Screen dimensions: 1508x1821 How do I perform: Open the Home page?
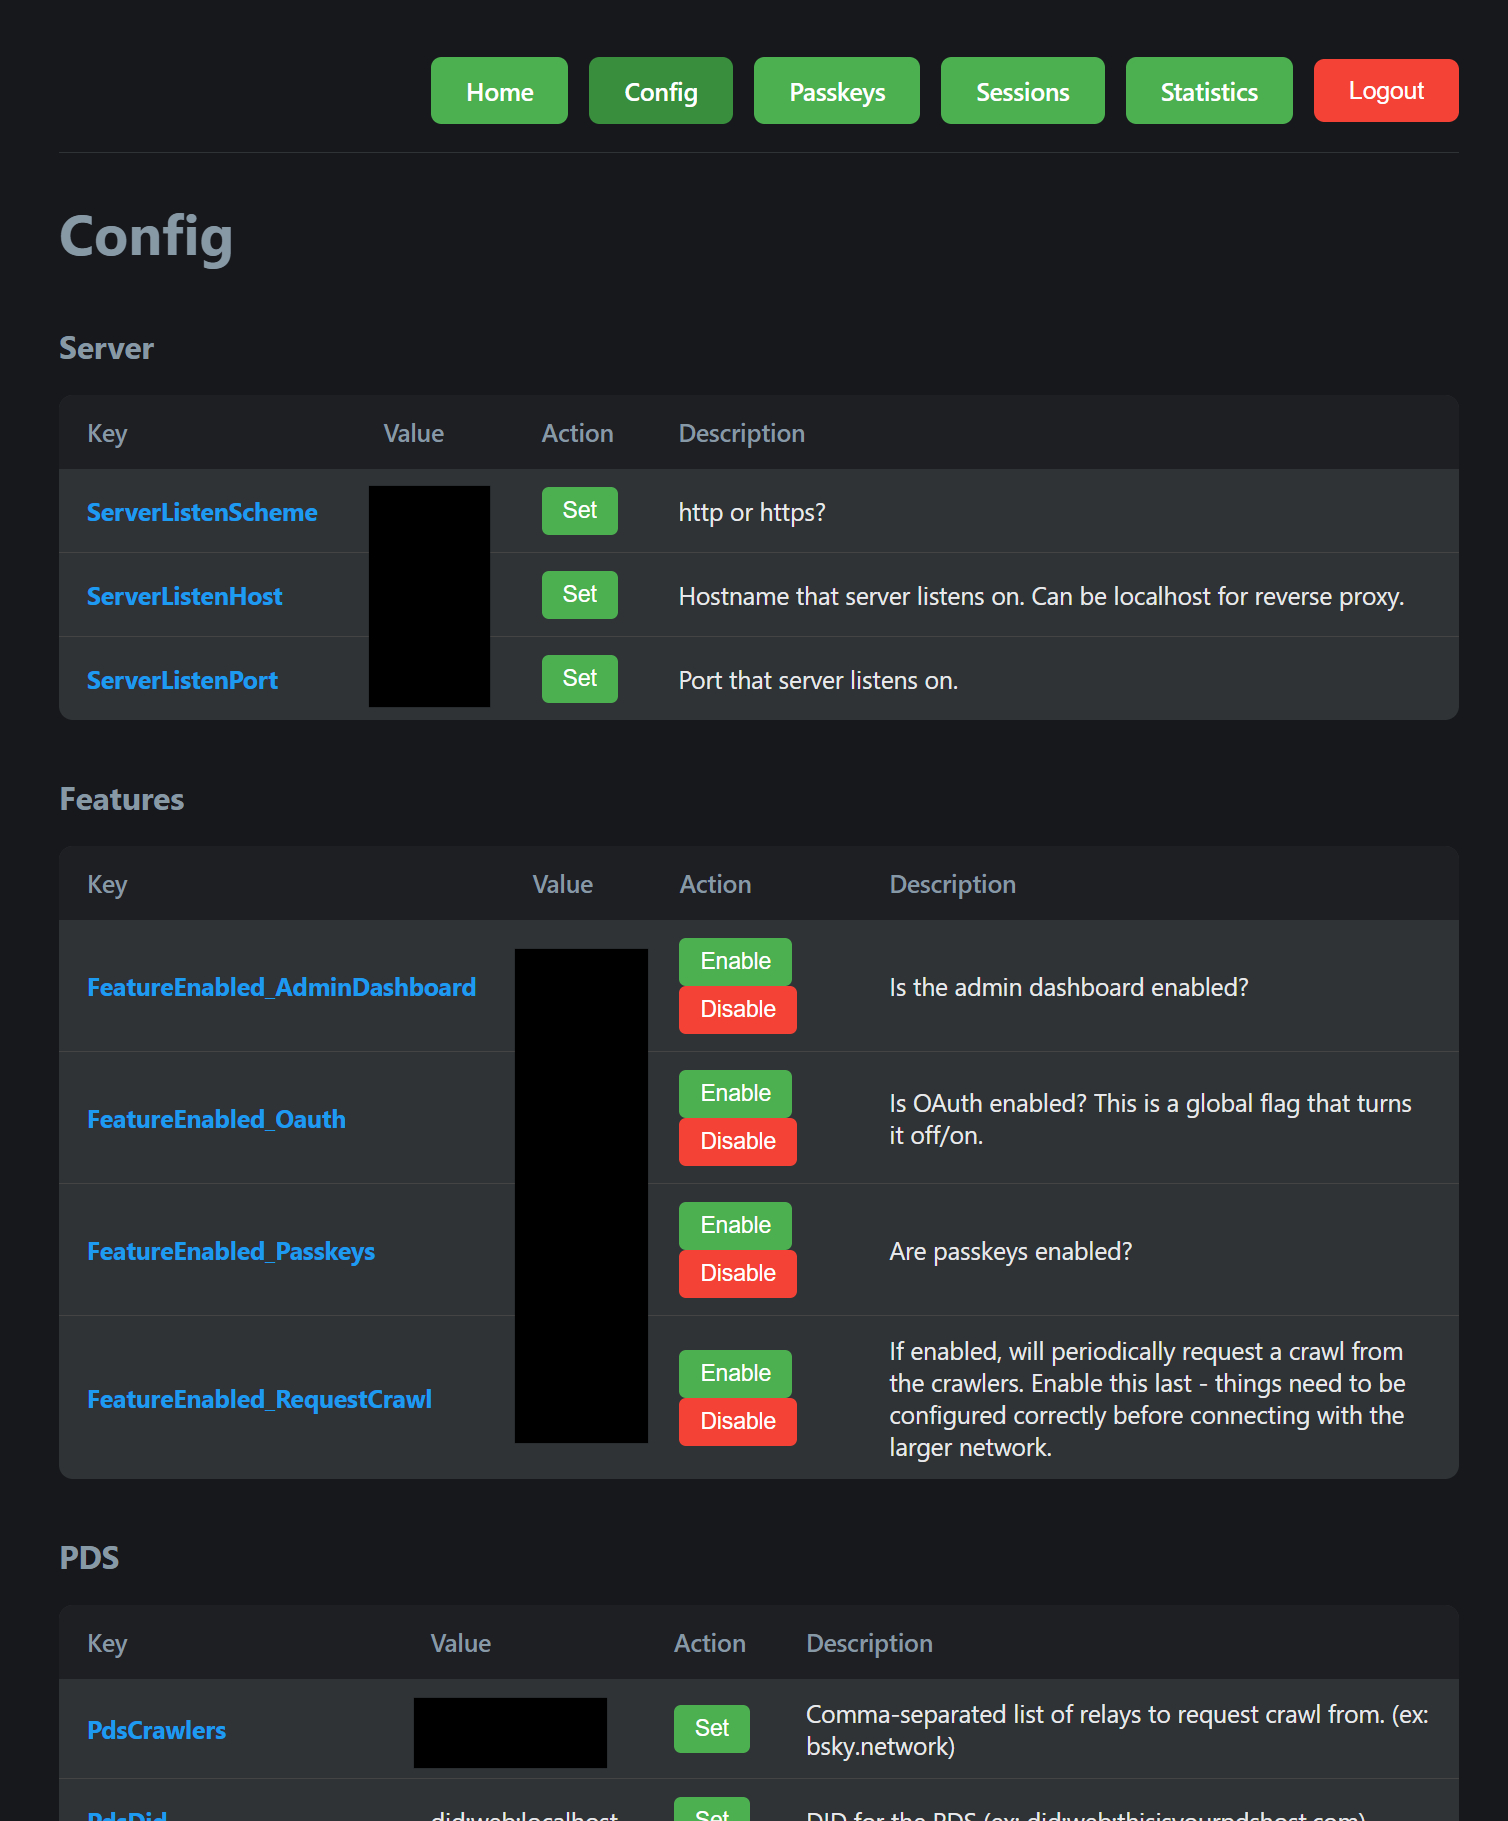(499, 91)
